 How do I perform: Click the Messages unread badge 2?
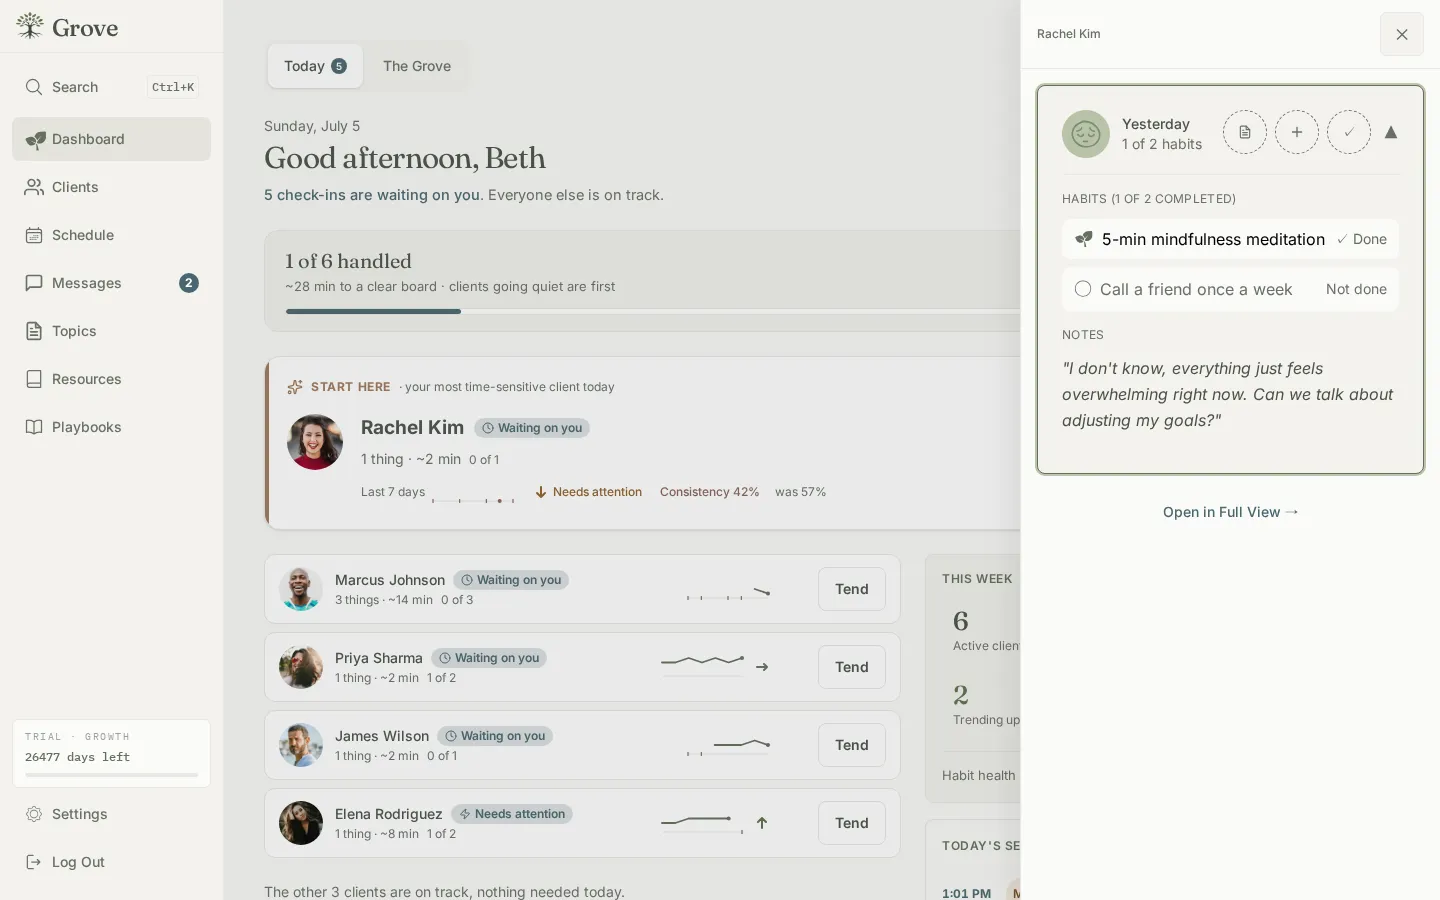coord(189,283)
